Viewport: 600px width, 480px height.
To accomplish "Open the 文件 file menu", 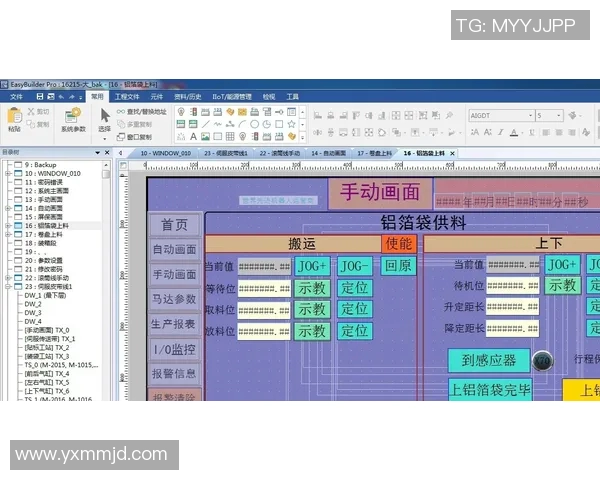I will (x=16, y=97).
